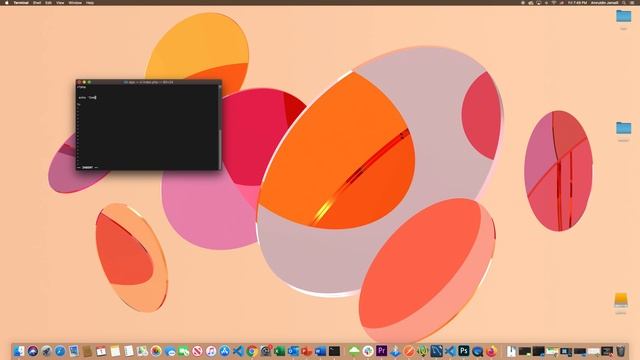Open Launchpad rocket icon in dock
The width and height of the screenshot is (640, 360).
tap(46, 351)
